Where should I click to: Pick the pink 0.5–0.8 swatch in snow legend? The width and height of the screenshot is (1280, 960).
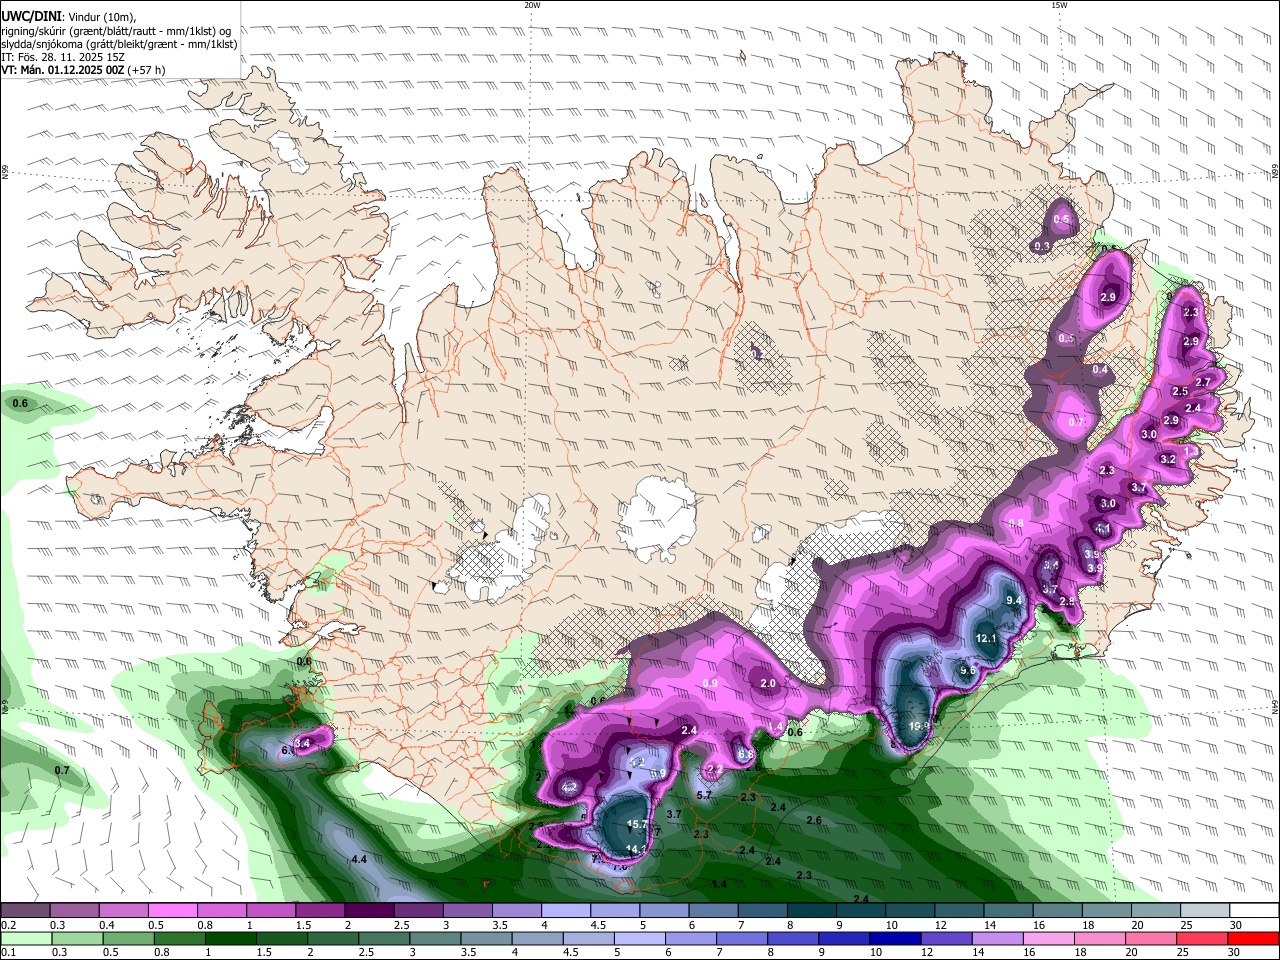pyautogui.click(x=172, y=910)
